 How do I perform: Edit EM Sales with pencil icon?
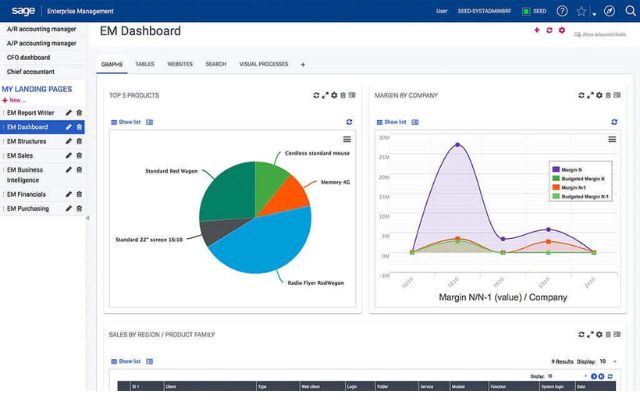tap(69, 156)
